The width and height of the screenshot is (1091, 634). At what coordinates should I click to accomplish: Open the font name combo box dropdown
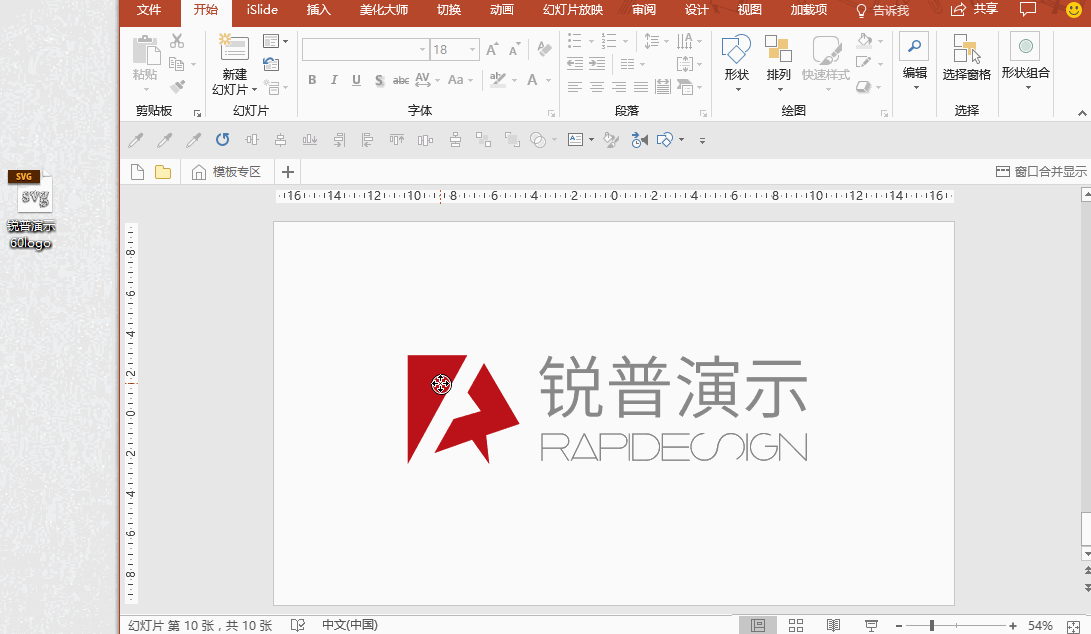click(x=422, y=49)
